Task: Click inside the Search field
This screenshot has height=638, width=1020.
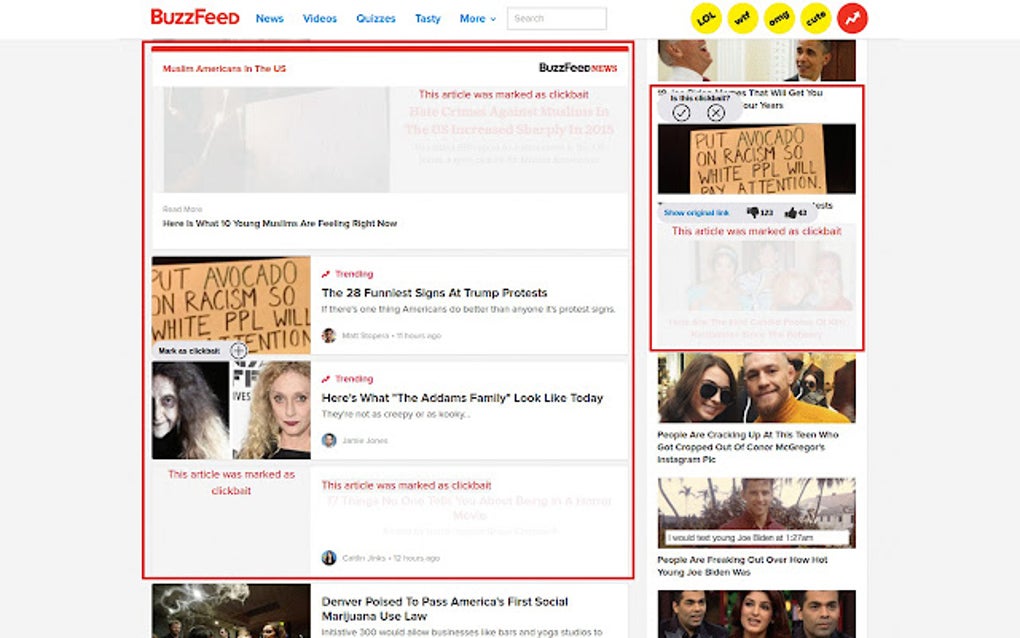Action: point(556,18)
